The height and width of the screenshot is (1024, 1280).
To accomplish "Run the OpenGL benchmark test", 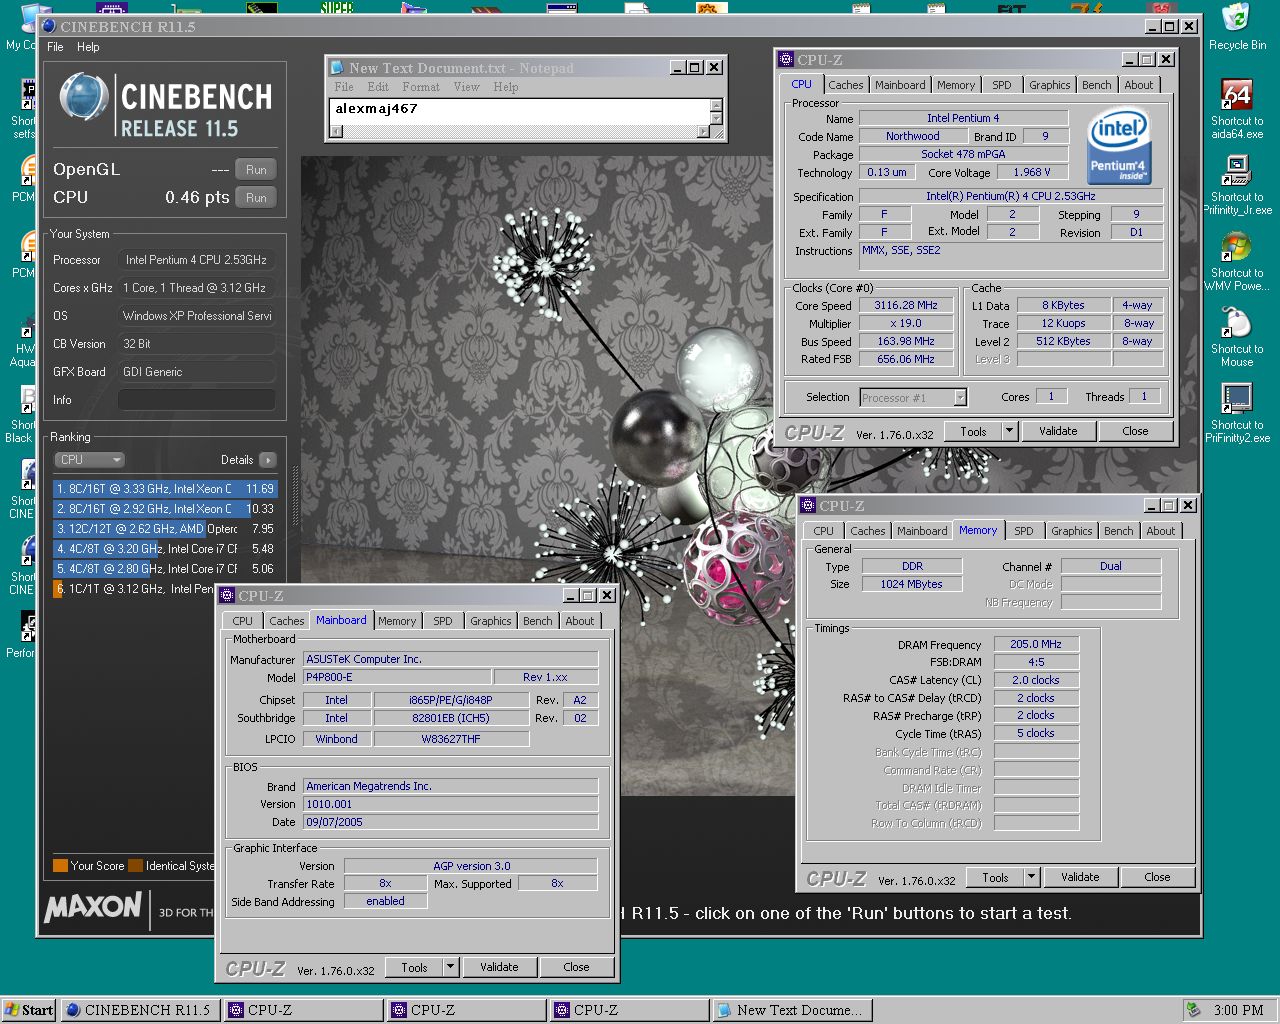I will 256,170.
